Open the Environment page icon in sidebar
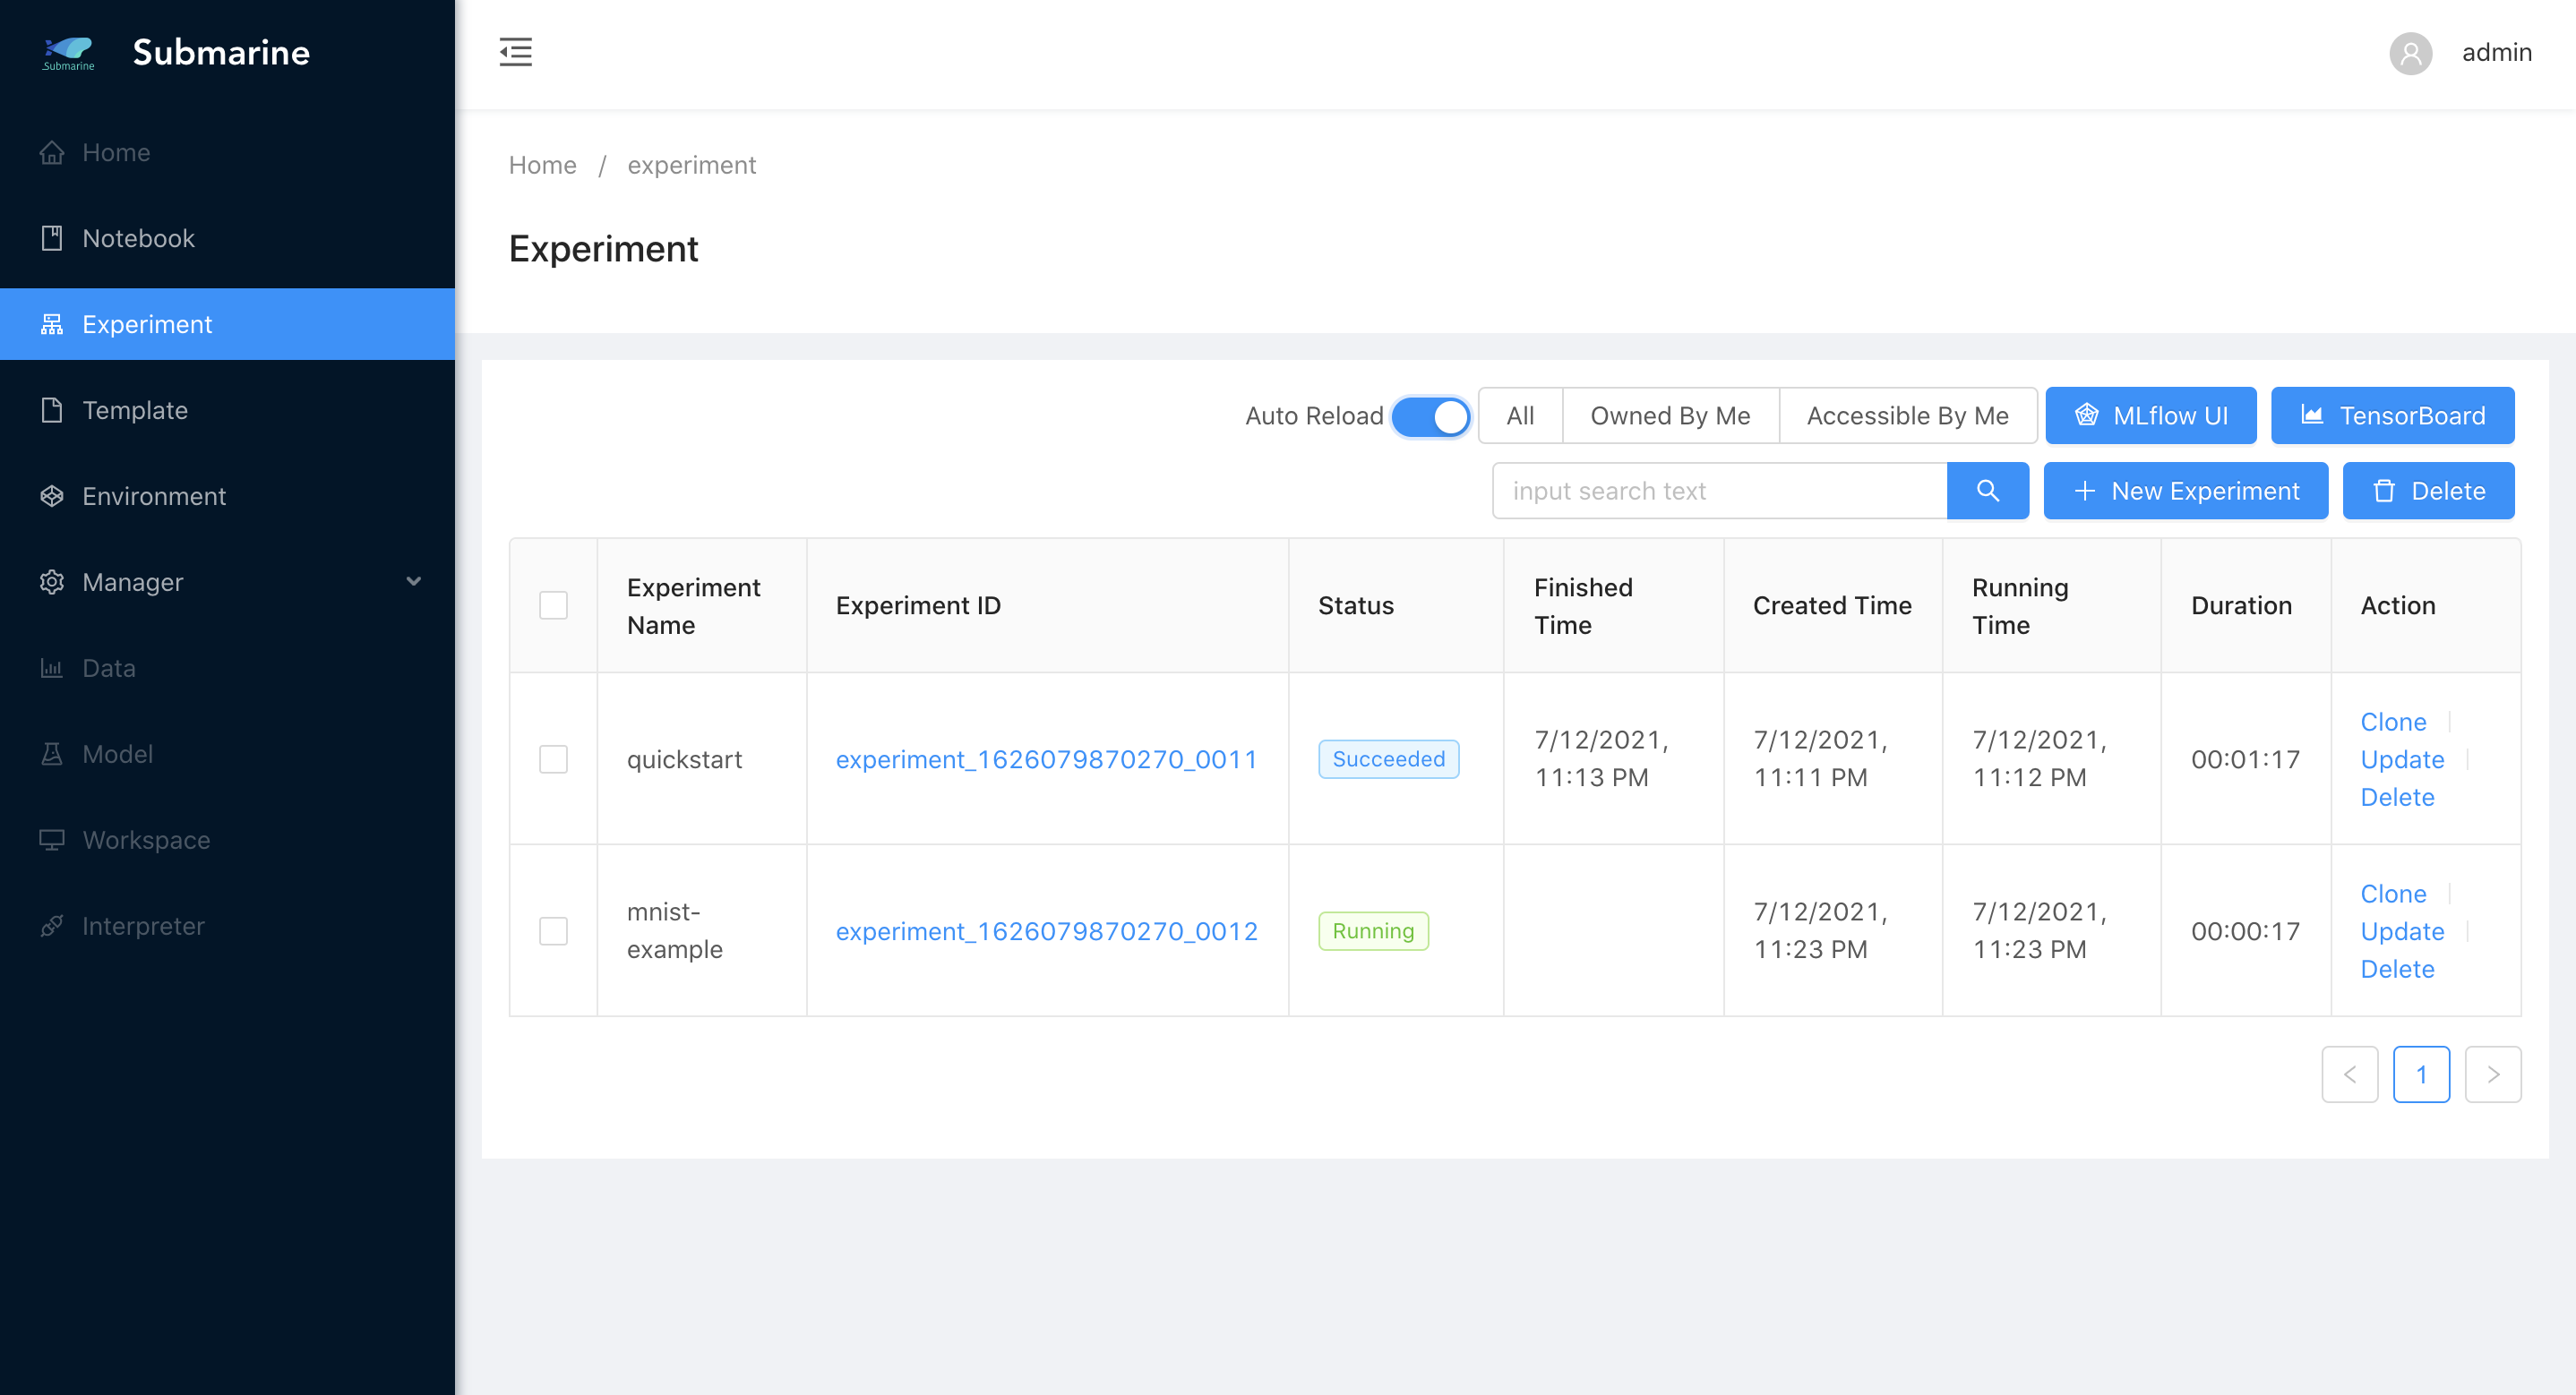This screenshot has height=1395, width=2576. [x=52, y=496]
